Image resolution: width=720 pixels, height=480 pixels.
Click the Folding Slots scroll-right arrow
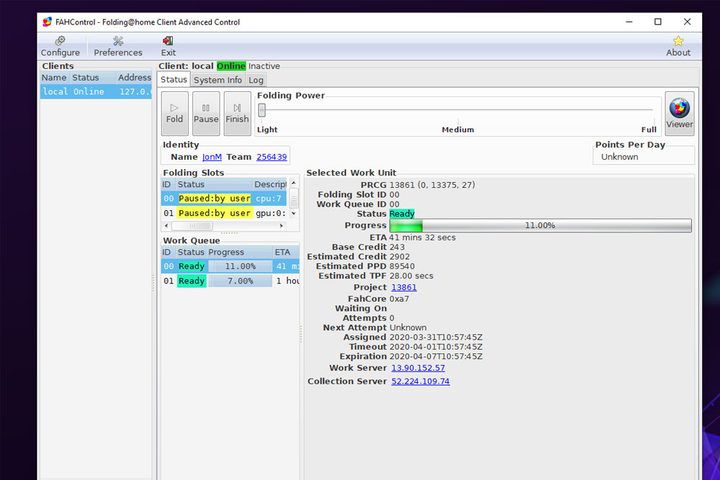pyautogui.click(x=281, y=226)
